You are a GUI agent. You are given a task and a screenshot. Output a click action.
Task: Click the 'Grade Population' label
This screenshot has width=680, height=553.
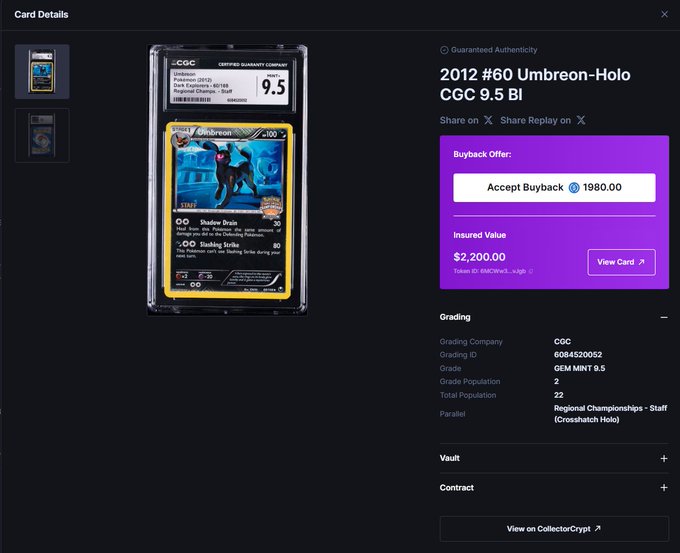470,382
